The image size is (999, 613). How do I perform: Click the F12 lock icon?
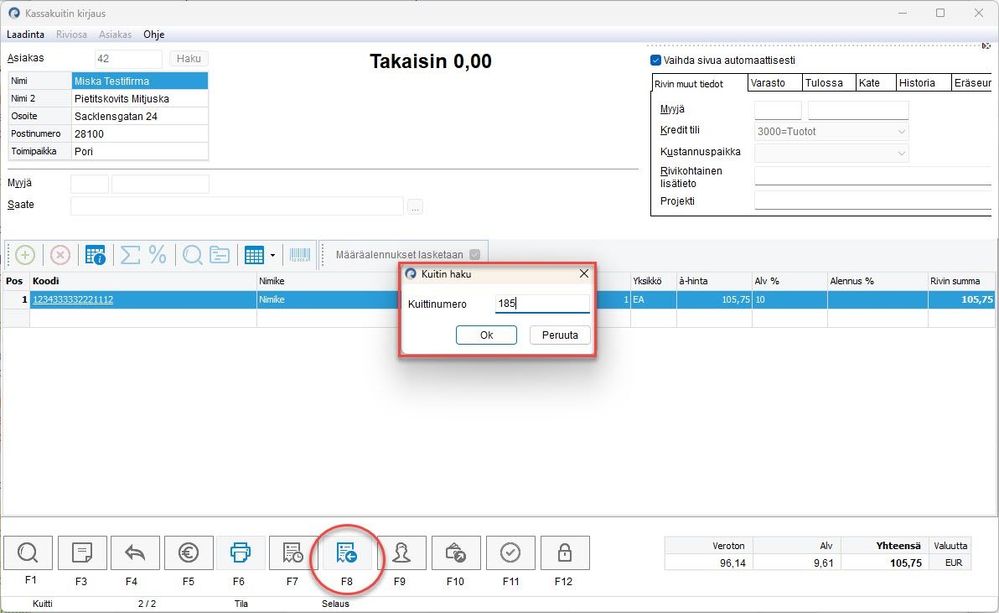click(564, 553)
